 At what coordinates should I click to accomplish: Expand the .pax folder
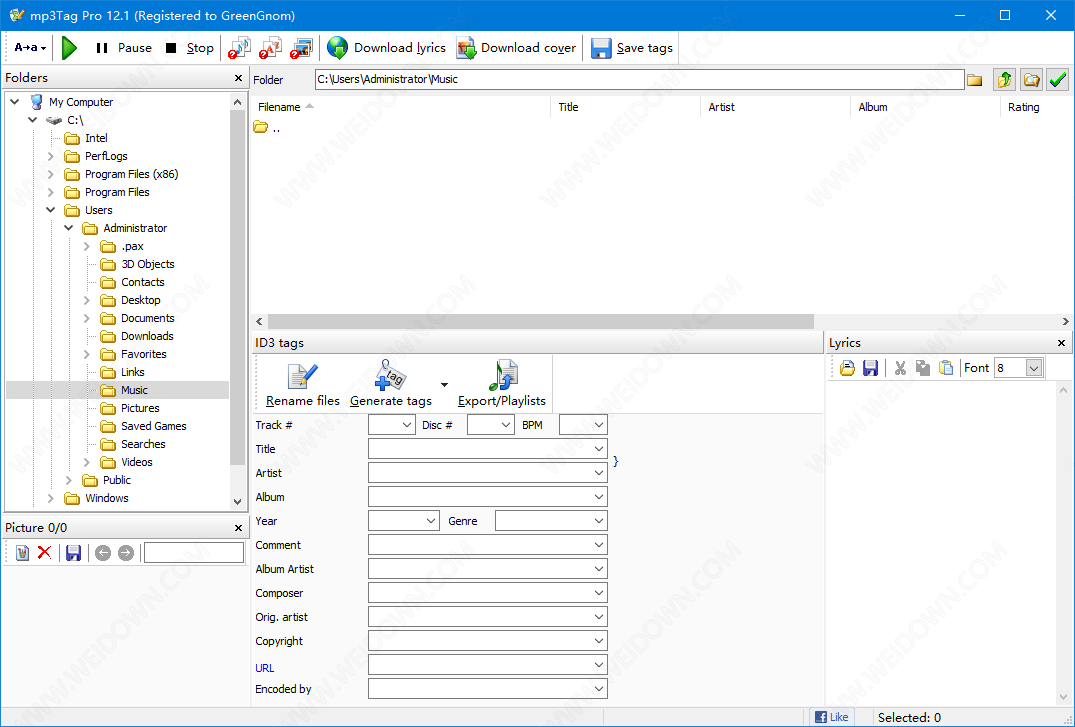pos(86,246)
